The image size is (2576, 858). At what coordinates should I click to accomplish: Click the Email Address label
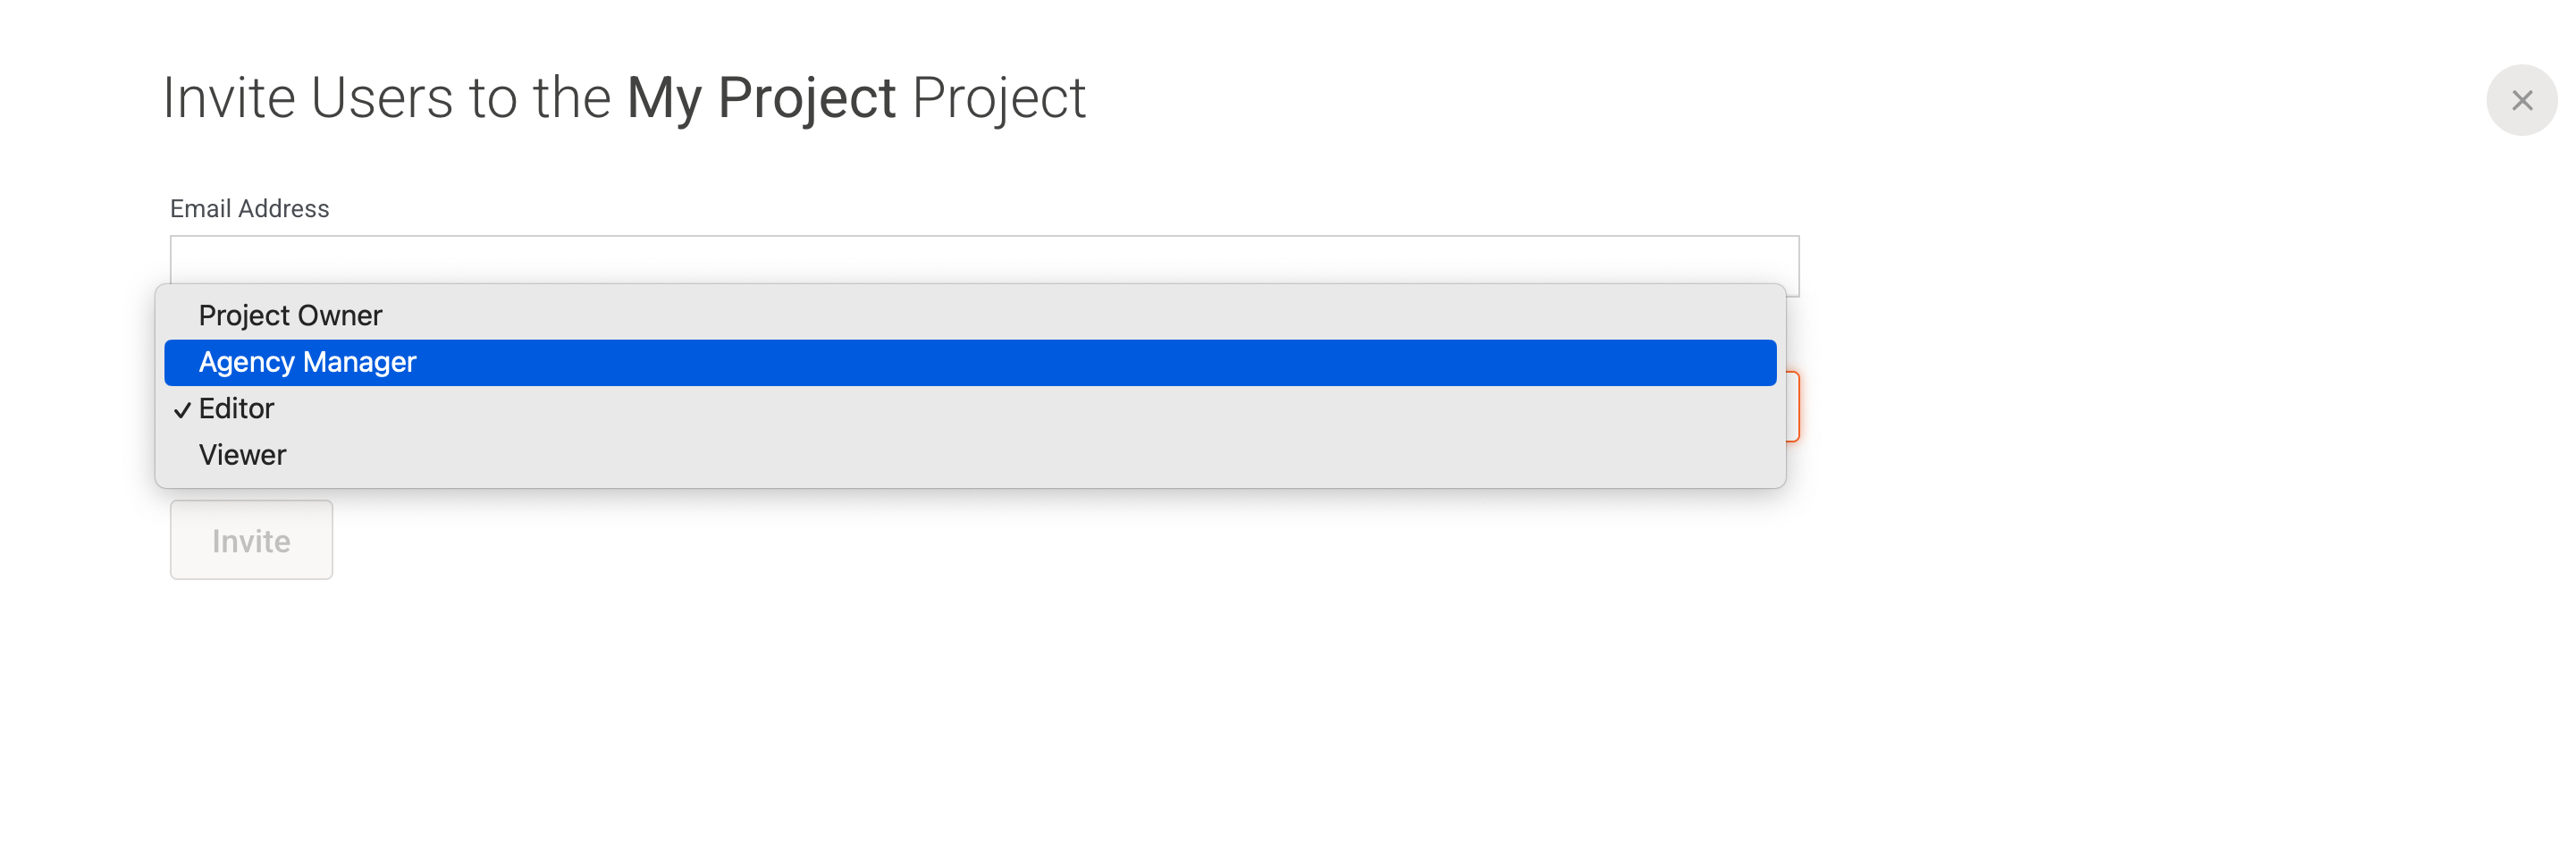tap(249, 208)
